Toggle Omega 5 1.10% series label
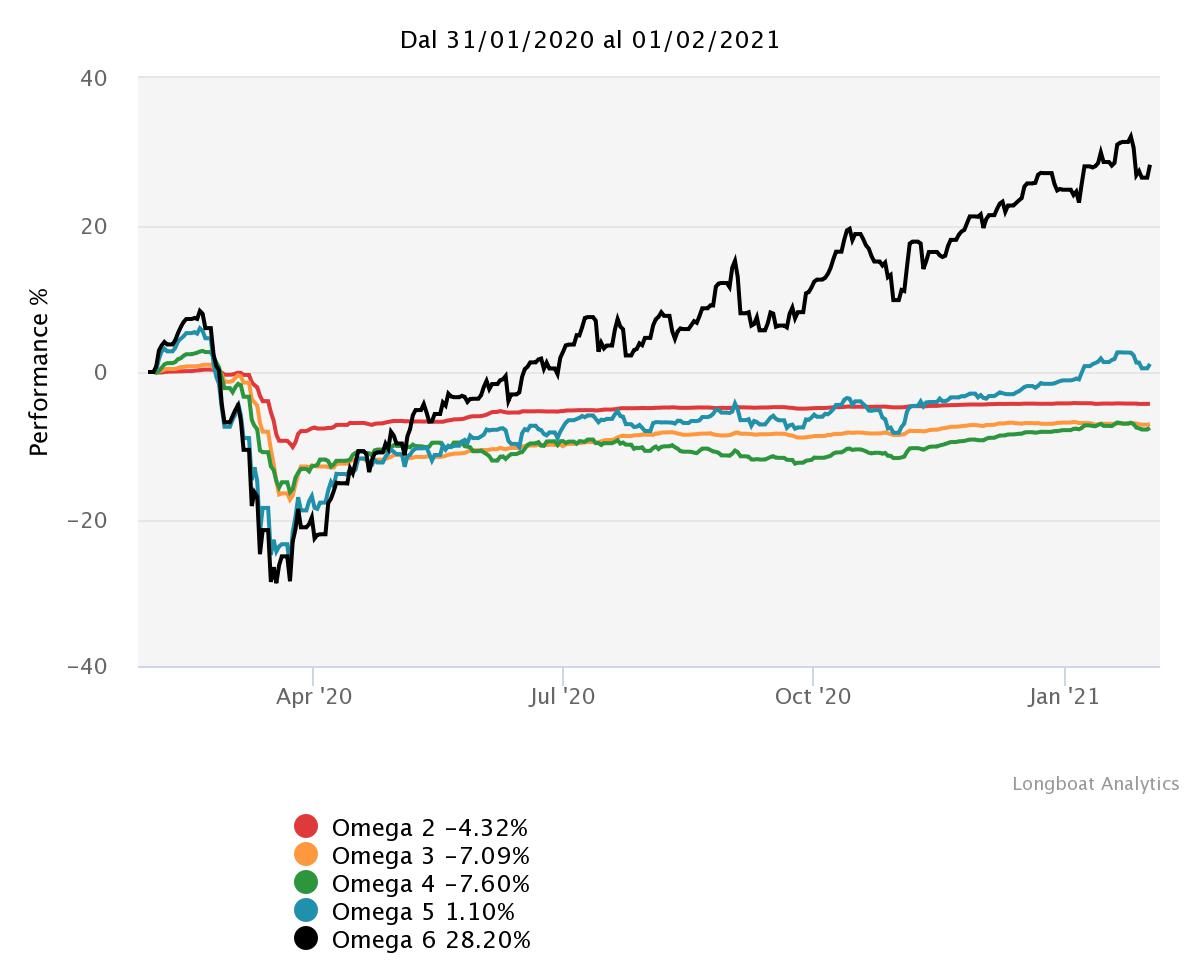This screenshot has width=1200, height=962. click(423, 912)
